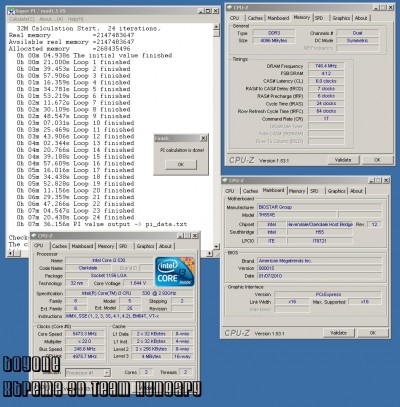Click the Bus Speed 248.8 MHz value
The height and width of the screenshot is (407, 400).
[85, 349]
